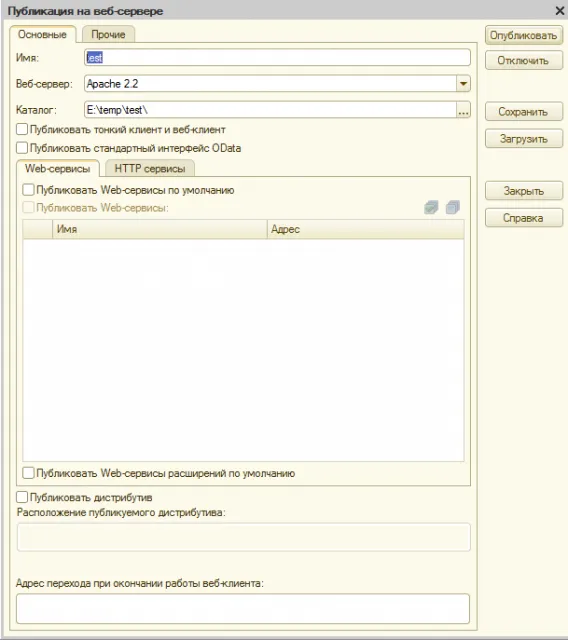
Task: Click the catalog path field E:\temp\test\
Action: pyautogui.click(x=271, y=110)
